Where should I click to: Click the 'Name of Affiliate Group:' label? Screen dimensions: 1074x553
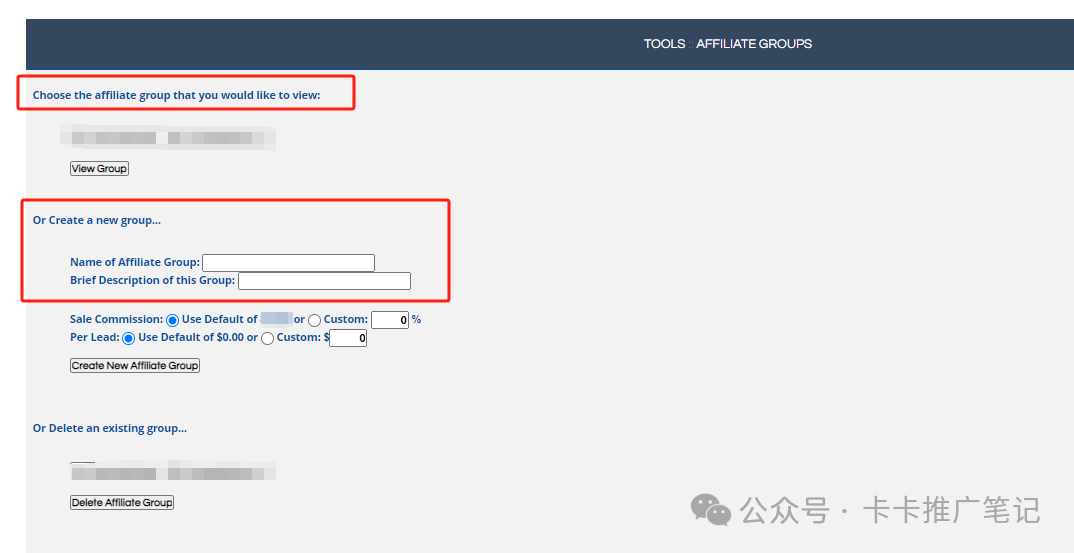click(x=134, y=263)
